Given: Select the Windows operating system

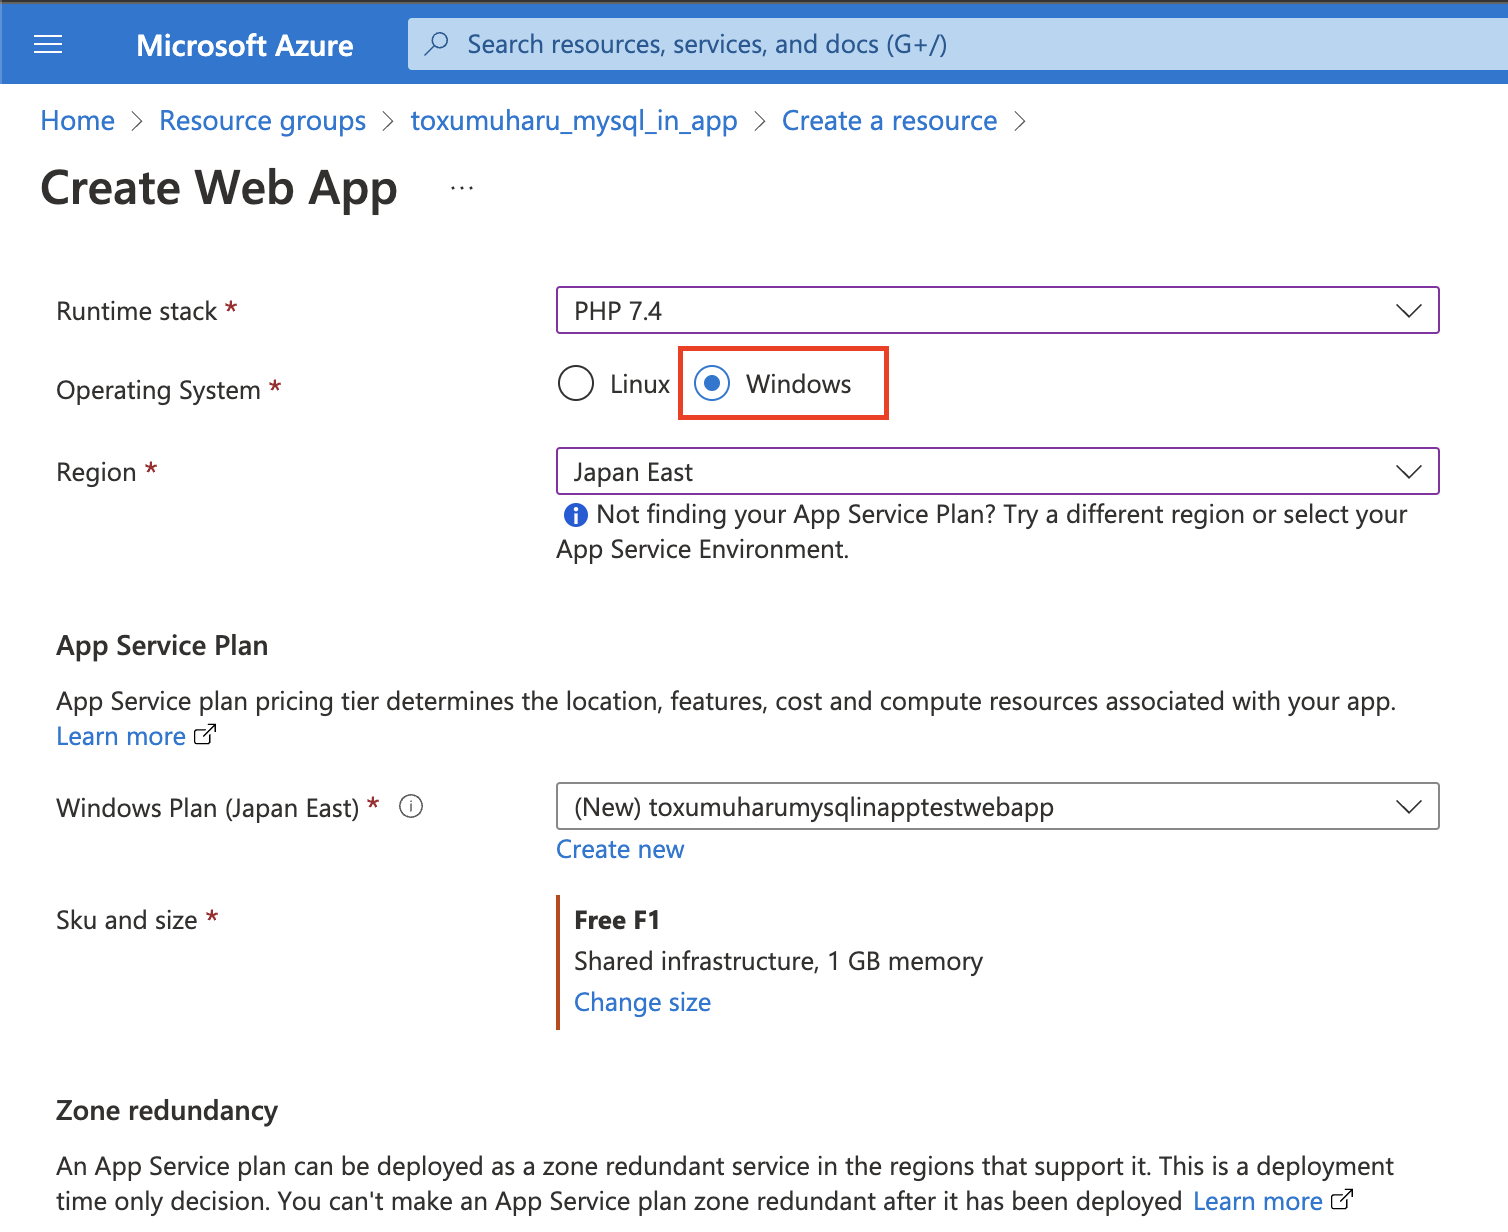Looking at the screenshot, I should click(712, 383).
